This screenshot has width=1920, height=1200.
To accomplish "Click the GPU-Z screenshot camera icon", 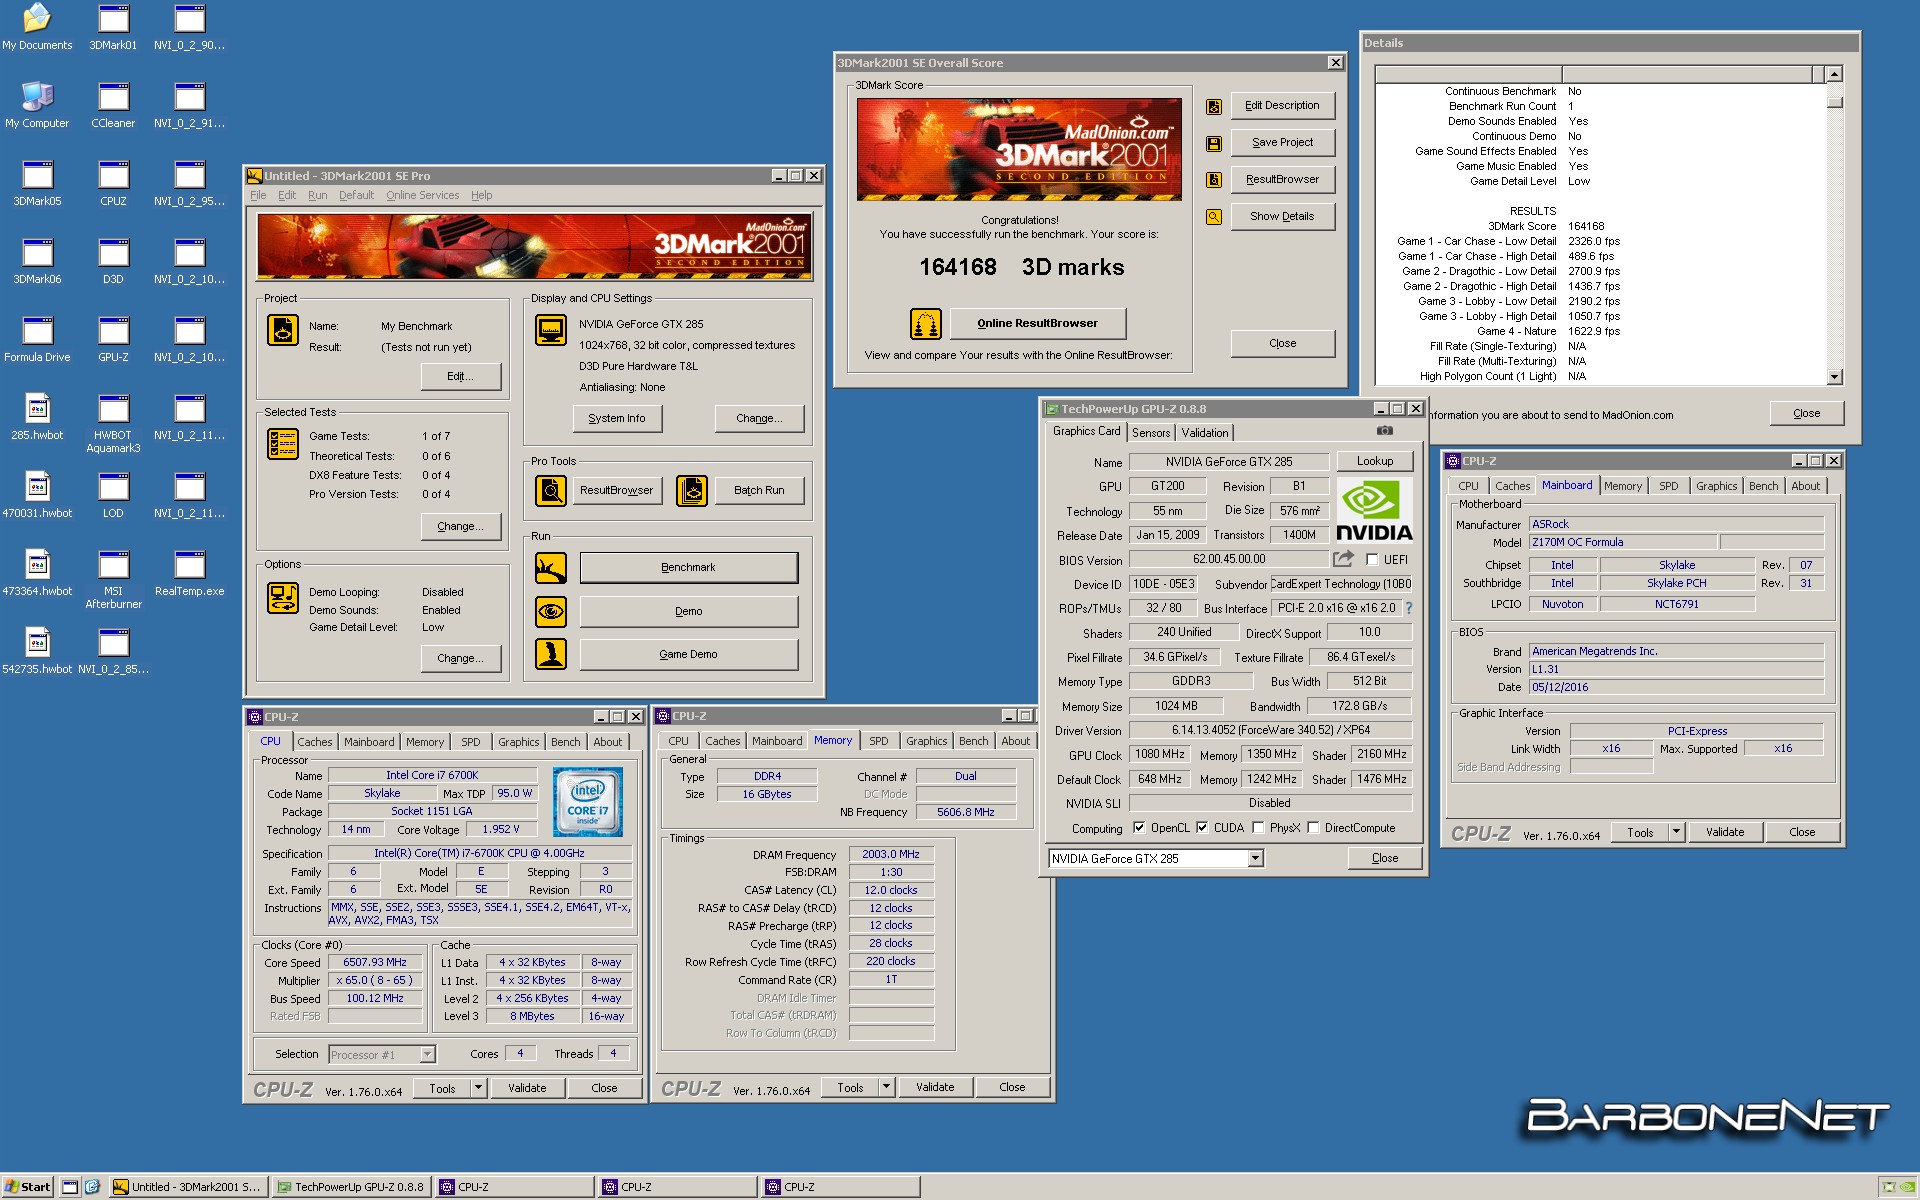I will pyautogui.click(x=1384, y=431).
